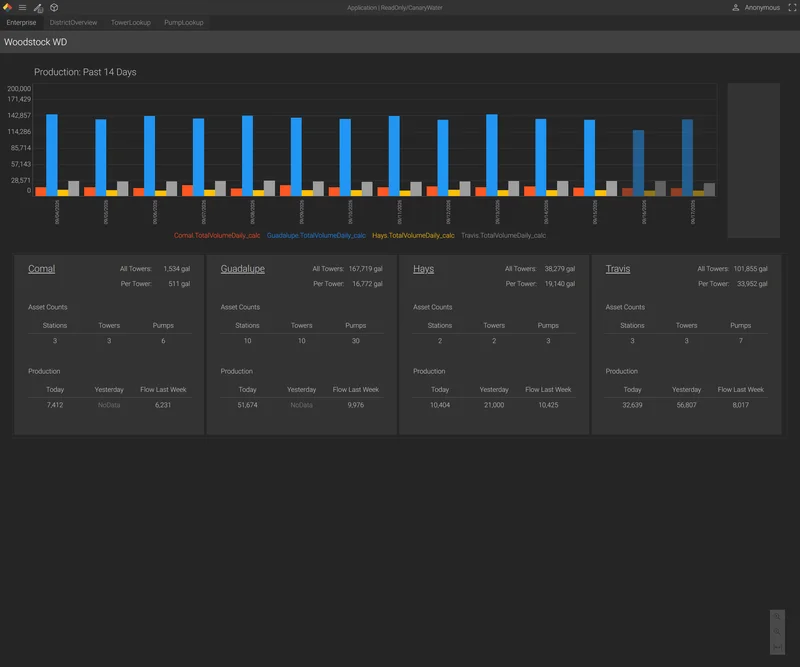Click the zoom out magnifier icon
800x667 pixels.
click(777, 631)
